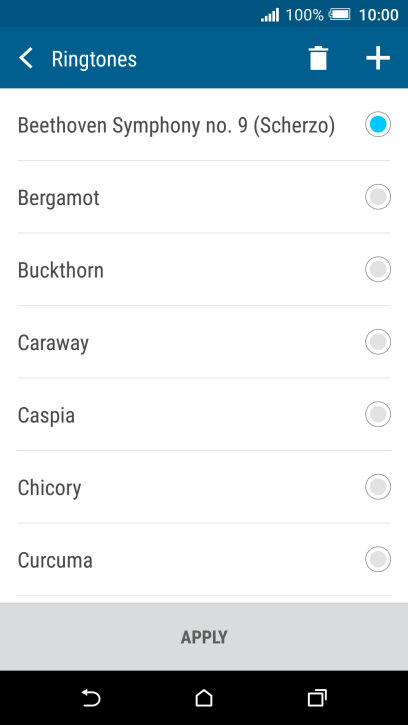Tap the signal strength icon
The height and width of the screenshot is (725, 408).
point(270,15)
